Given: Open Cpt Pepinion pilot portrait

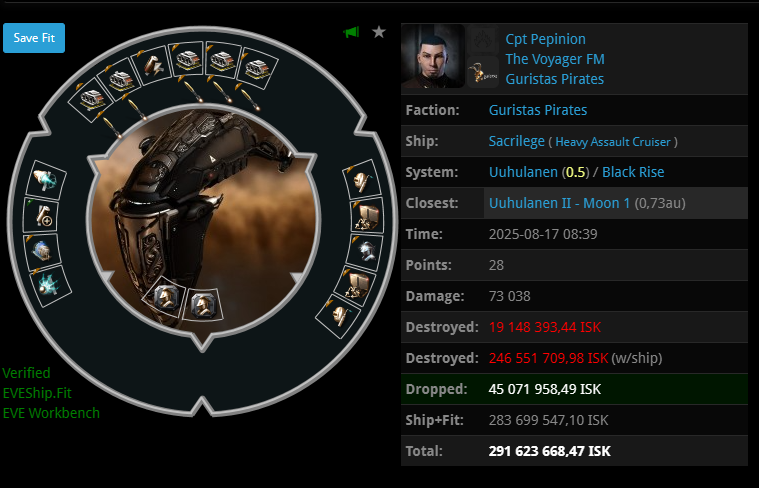Looking at the screenshot, I should point(433,57).
